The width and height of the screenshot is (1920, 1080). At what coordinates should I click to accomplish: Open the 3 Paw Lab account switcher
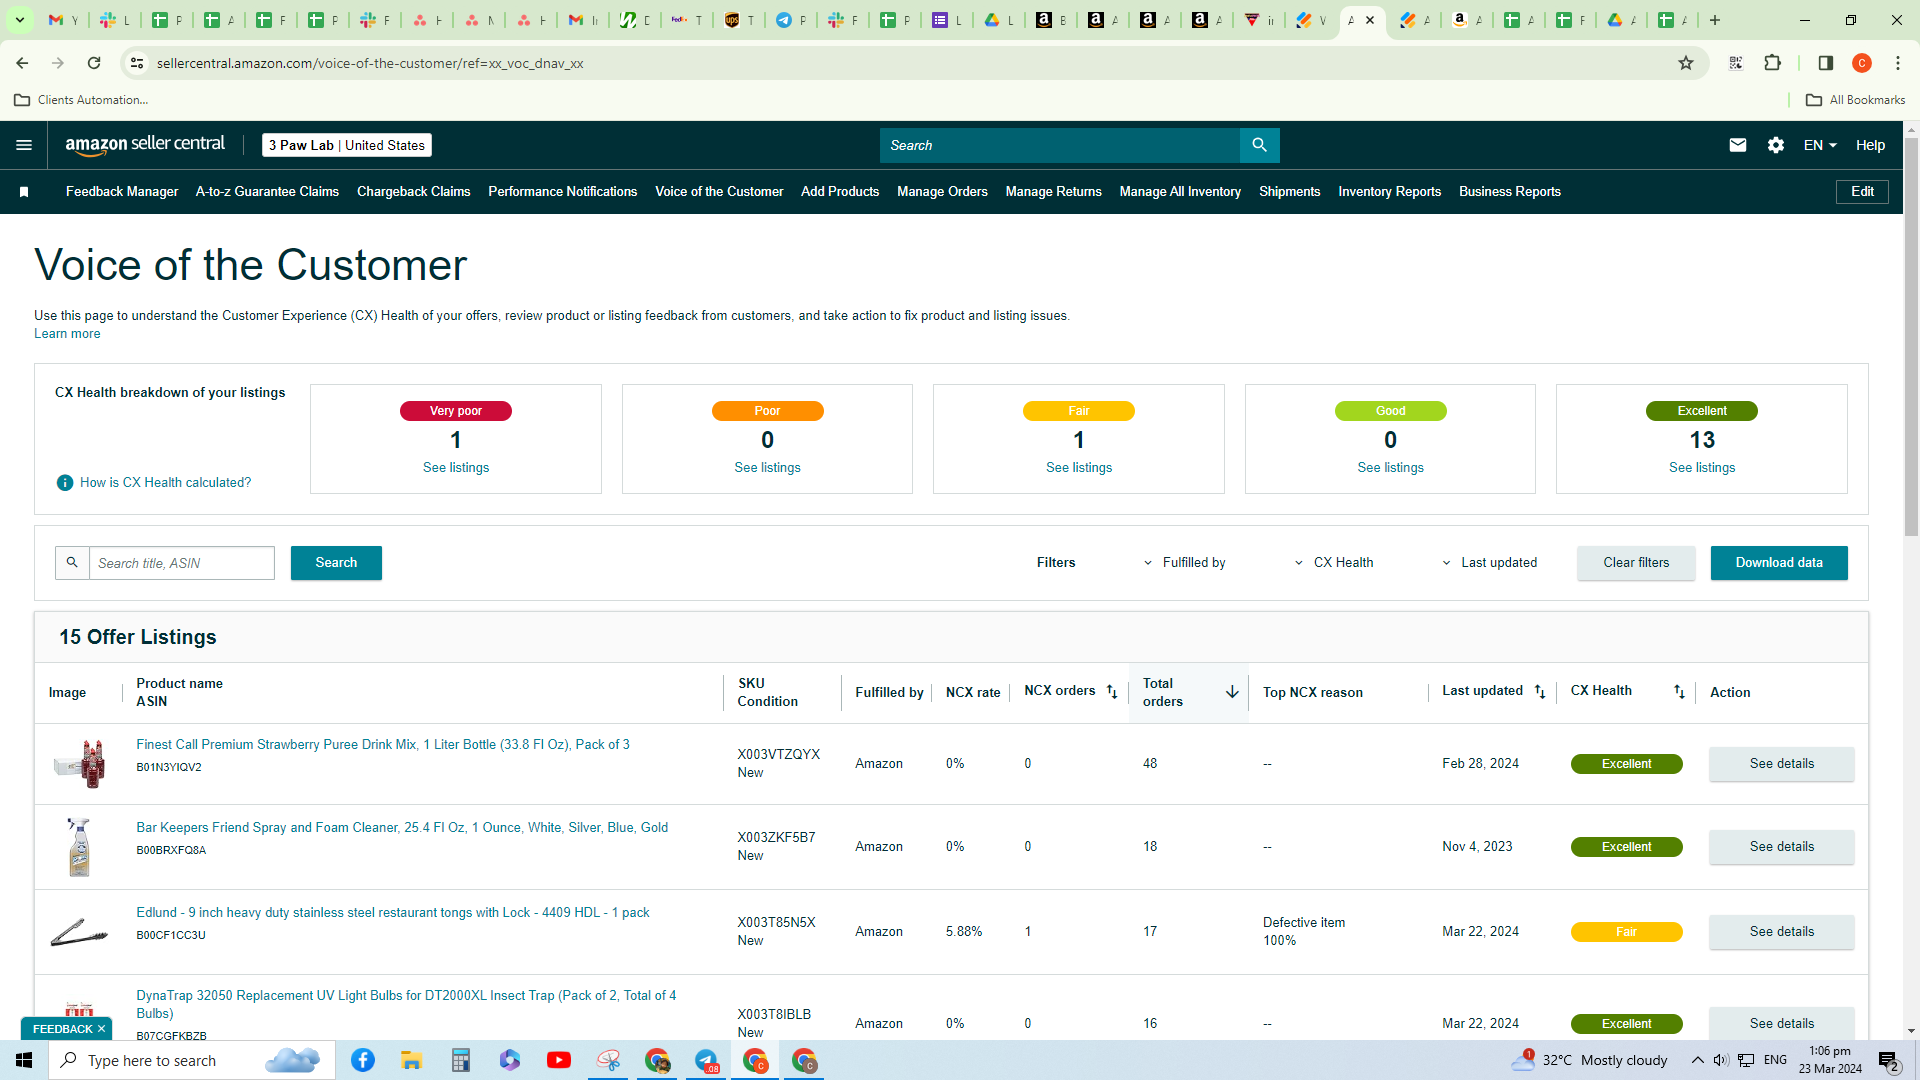click(347, 145)
